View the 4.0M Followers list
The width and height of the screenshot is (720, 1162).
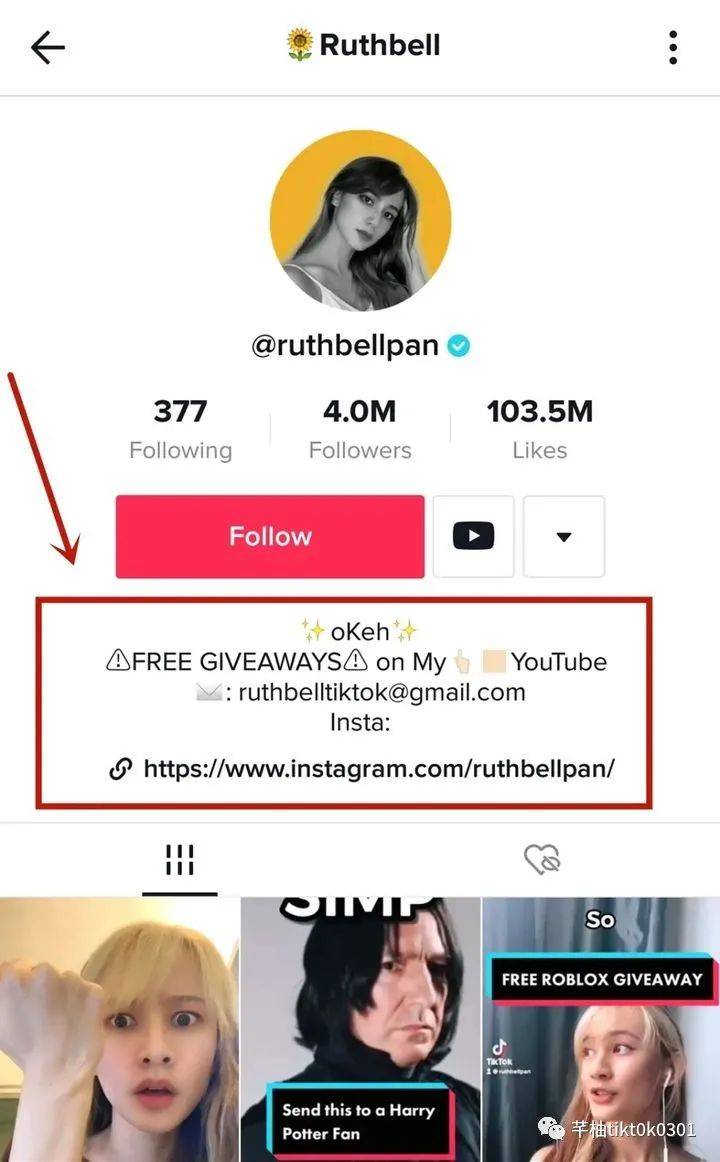click(x=360, y=429)
